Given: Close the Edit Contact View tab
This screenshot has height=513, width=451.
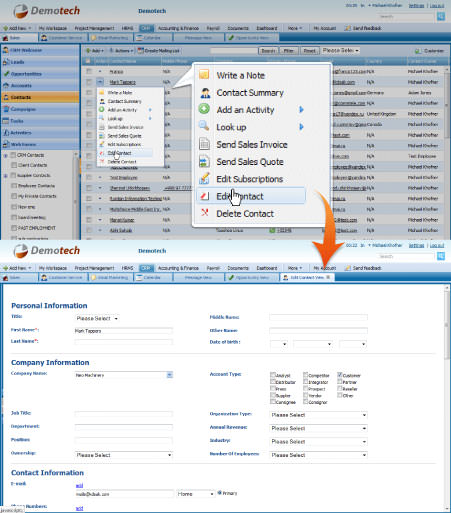Looking at the screenshot, I should pyautogui.click(x=328, y=277).
